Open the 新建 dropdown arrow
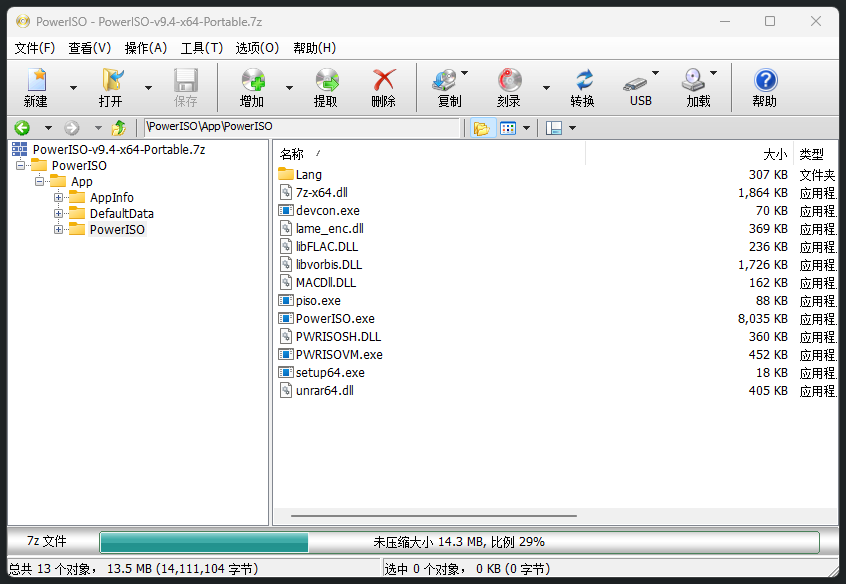The width and height of the screenshot is (846, 584). (73, 87)
